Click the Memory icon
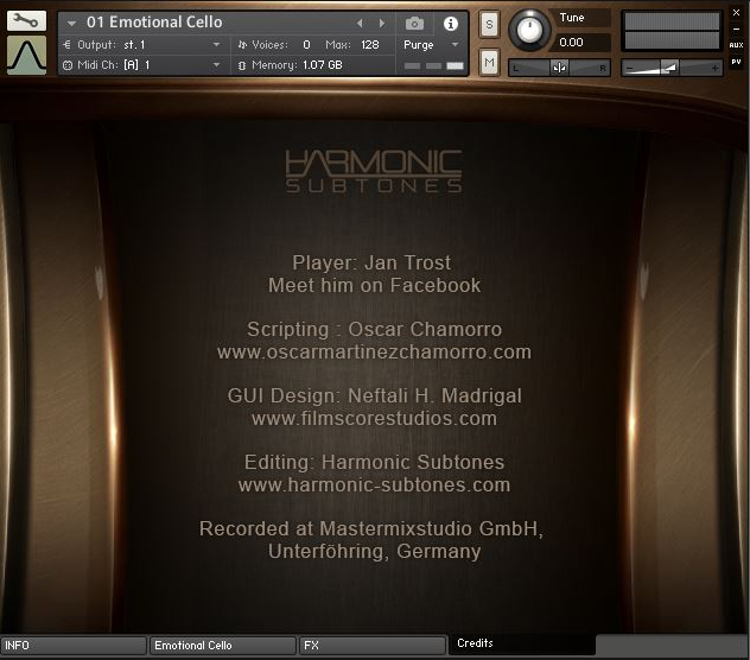The width and height of the screenshot is (750, 660). (x=242, y=65)
